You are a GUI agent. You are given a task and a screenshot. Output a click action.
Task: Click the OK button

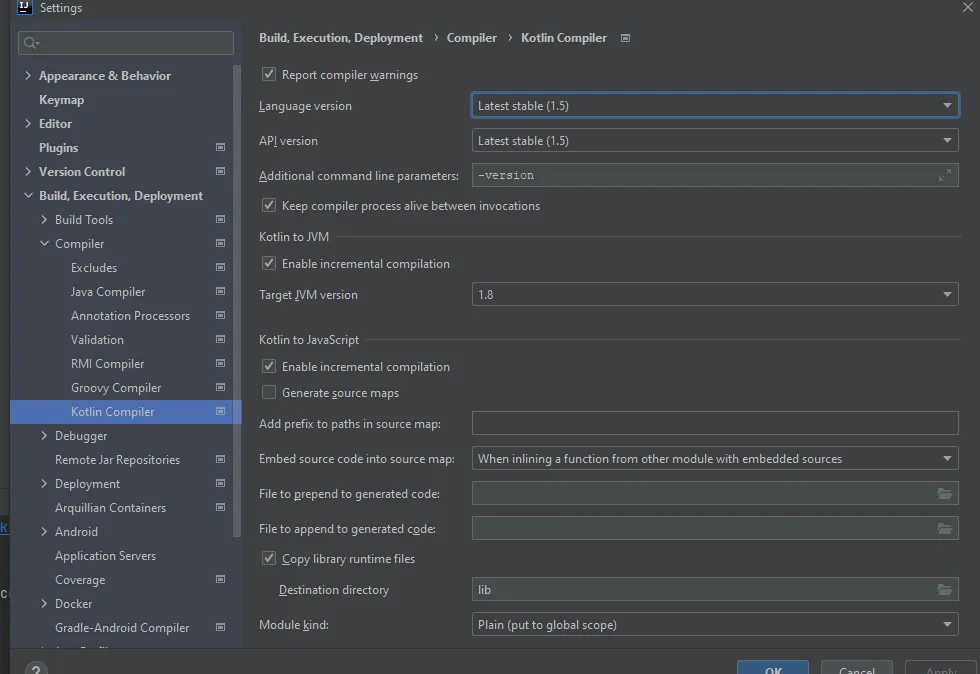click(x=772, y=668)
